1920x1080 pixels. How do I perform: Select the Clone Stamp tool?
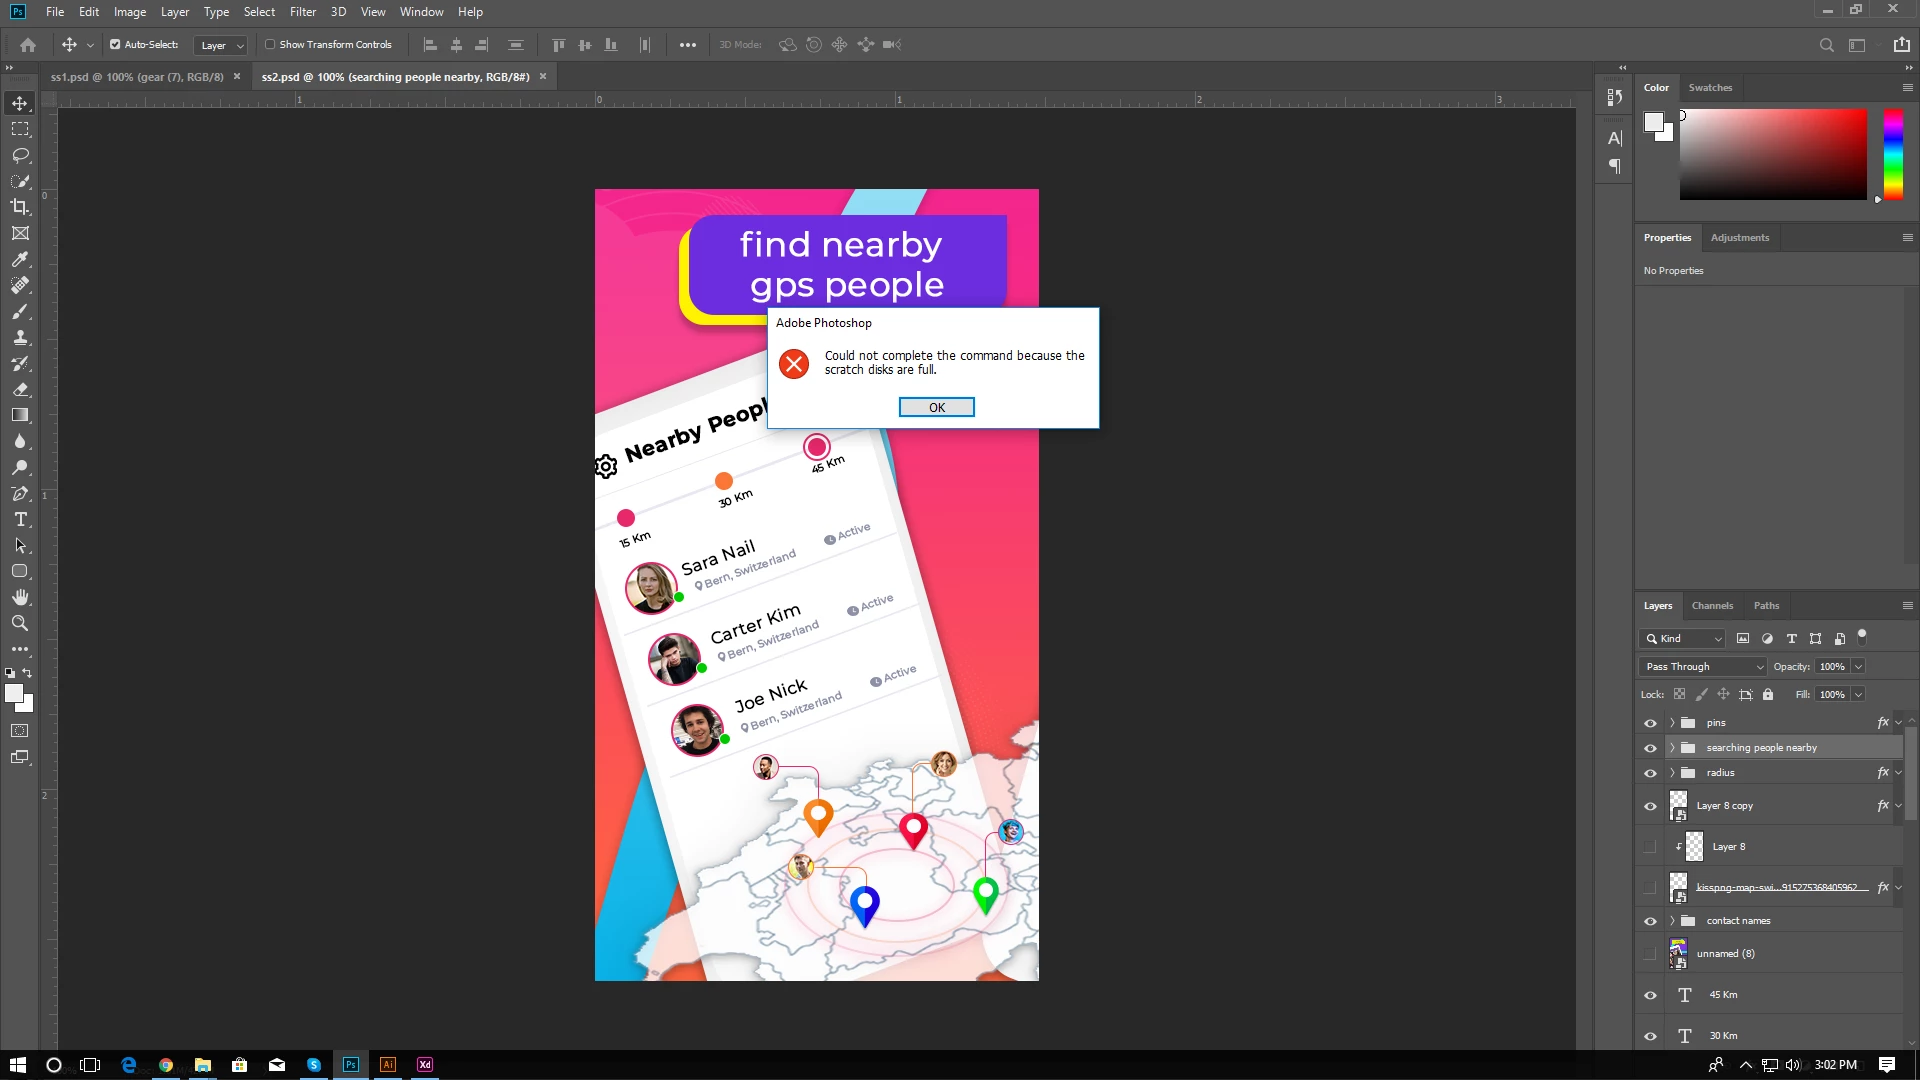20,337
